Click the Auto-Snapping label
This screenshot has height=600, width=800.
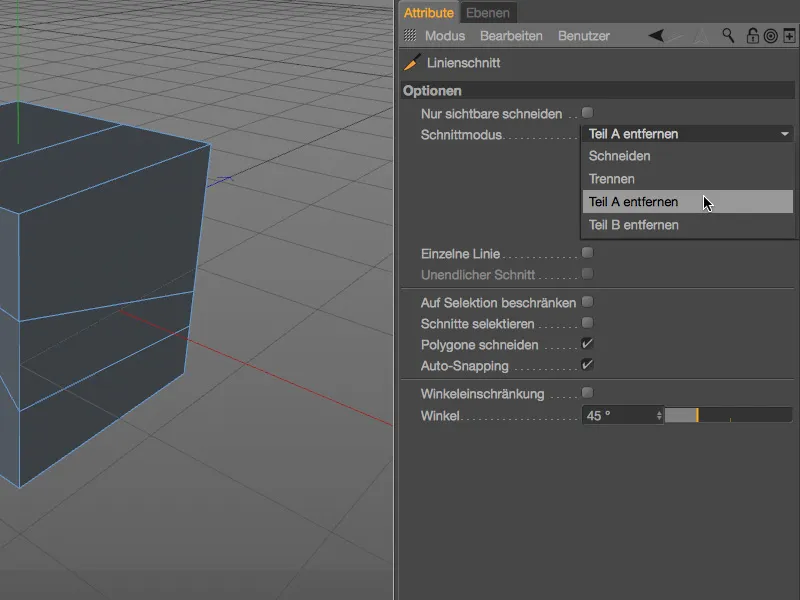[464, 366]
